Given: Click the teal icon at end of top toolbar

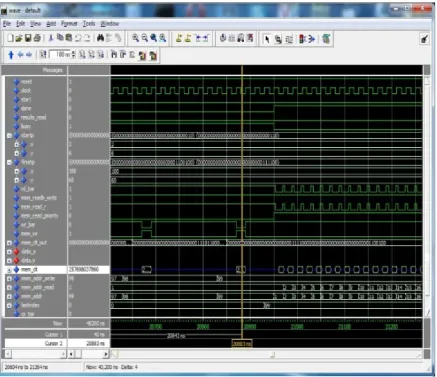Looking at the screenshot, I should tap(326, 39).
